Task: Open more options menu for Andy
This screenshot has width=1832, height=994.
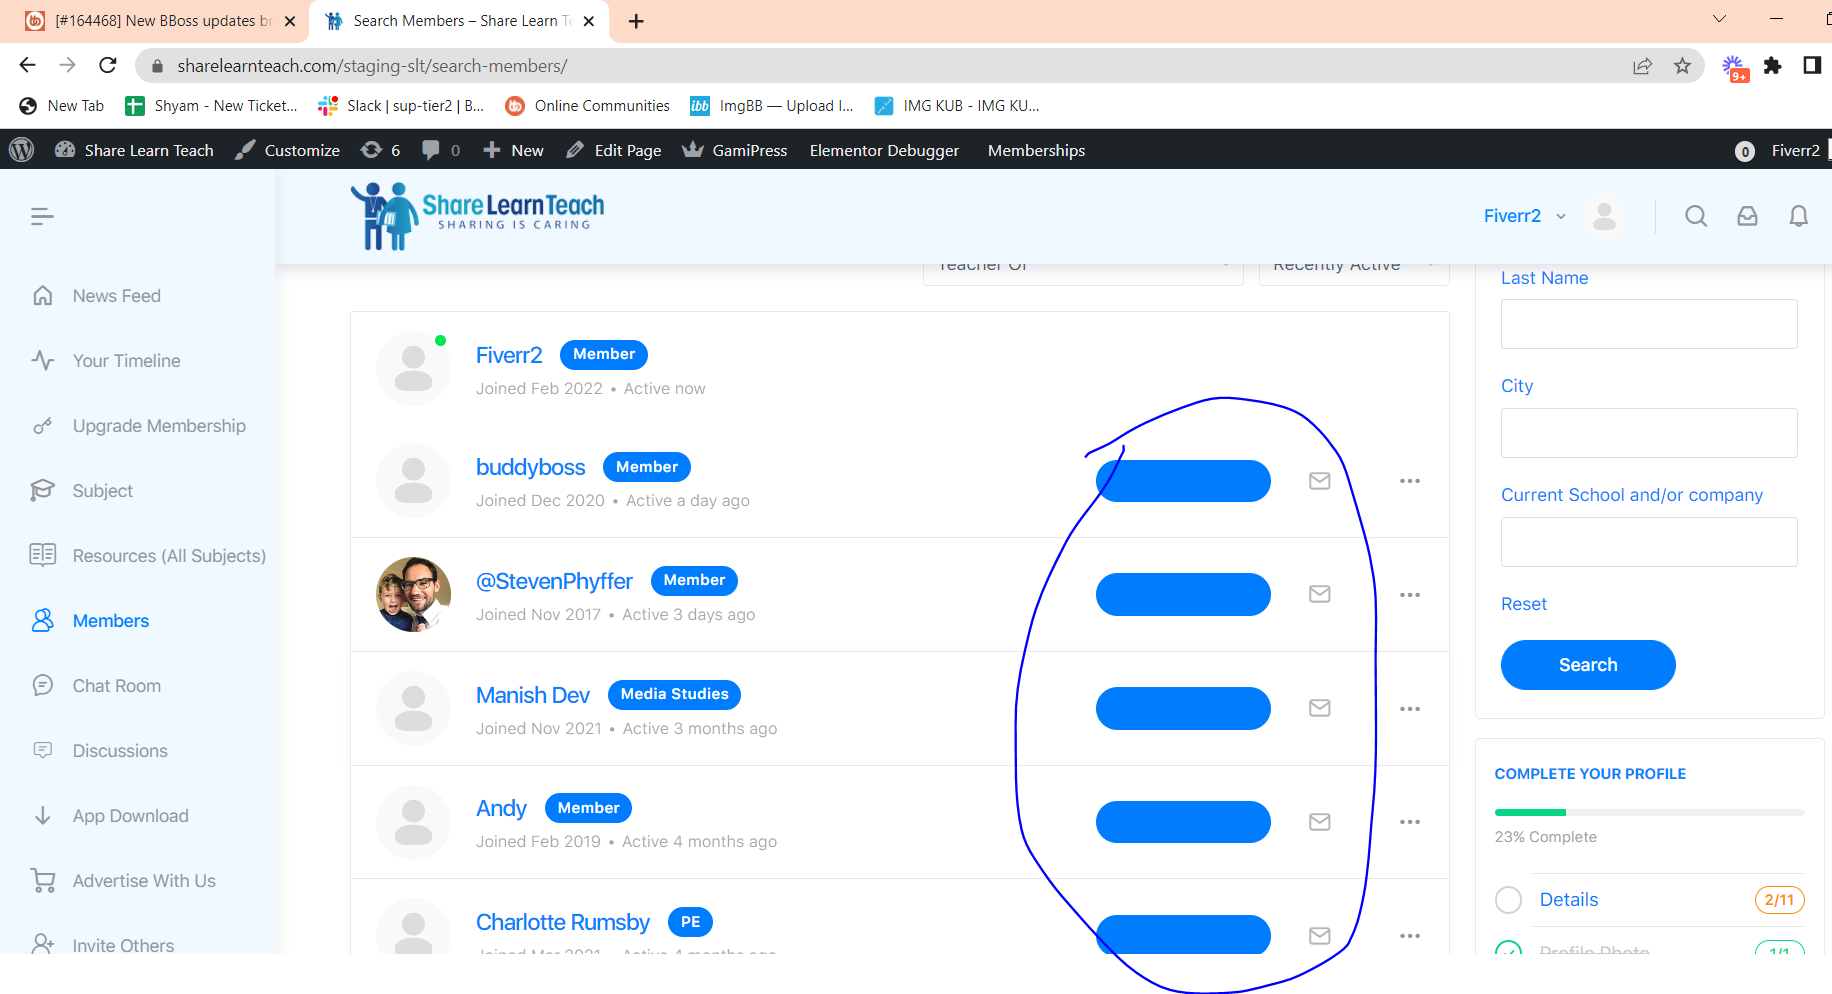Action: (1410, 822)
